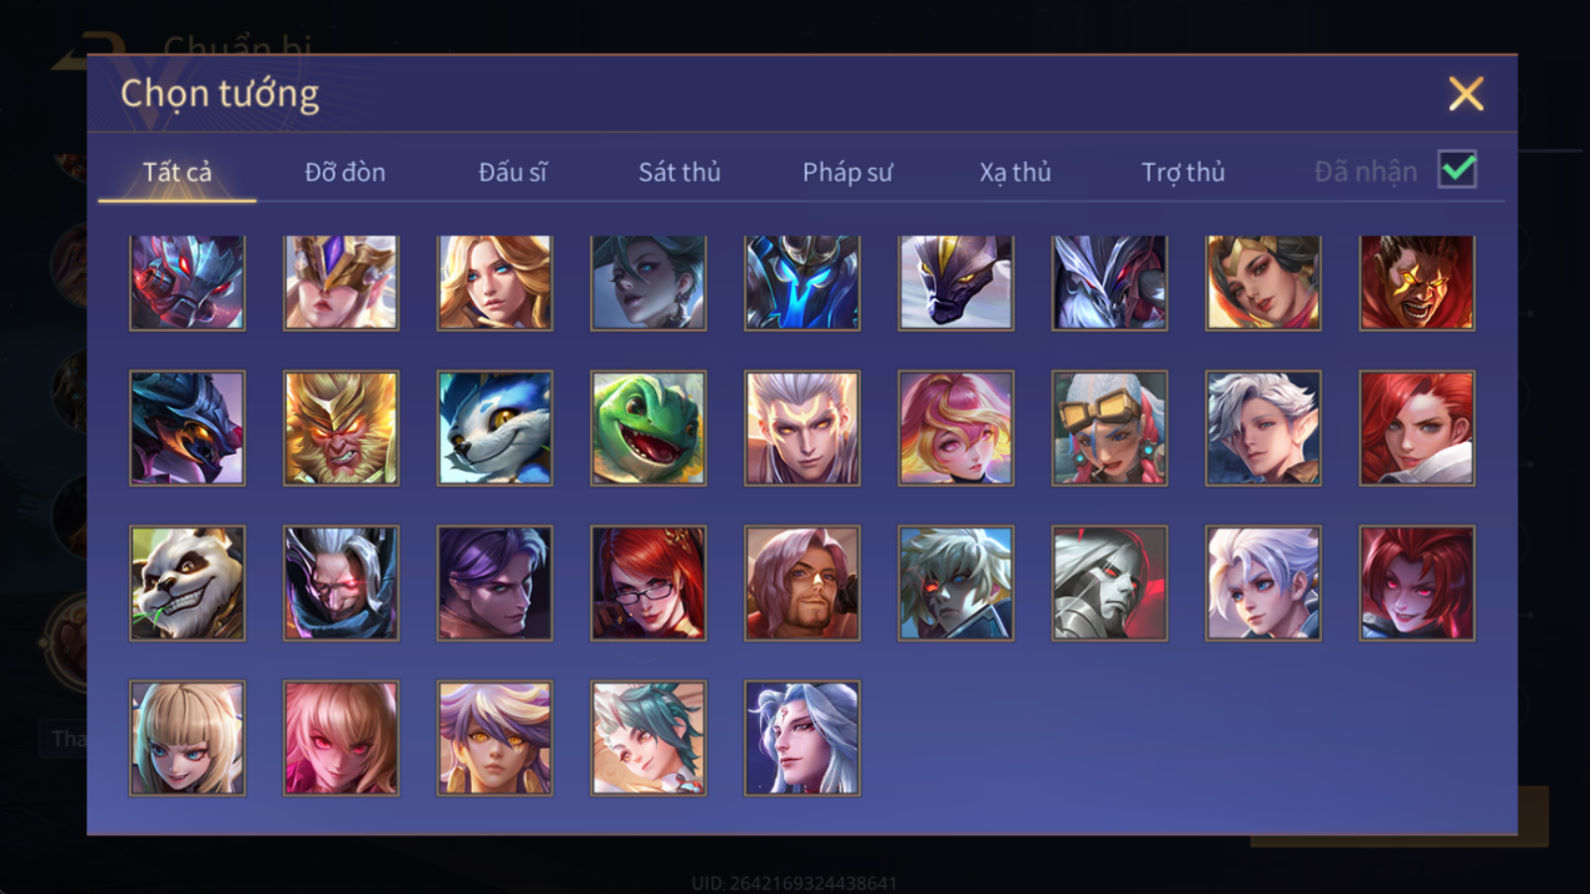Select the Tất cả tab
The width and height of the screenshot is (1590, 894).
coord(177,172)
